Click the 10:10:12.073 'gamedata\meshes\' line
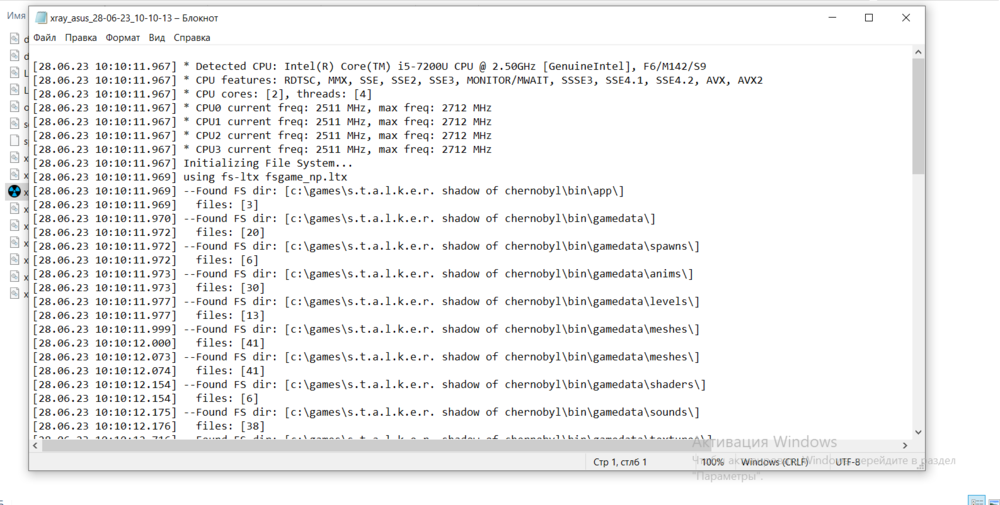 click(366, 357)
